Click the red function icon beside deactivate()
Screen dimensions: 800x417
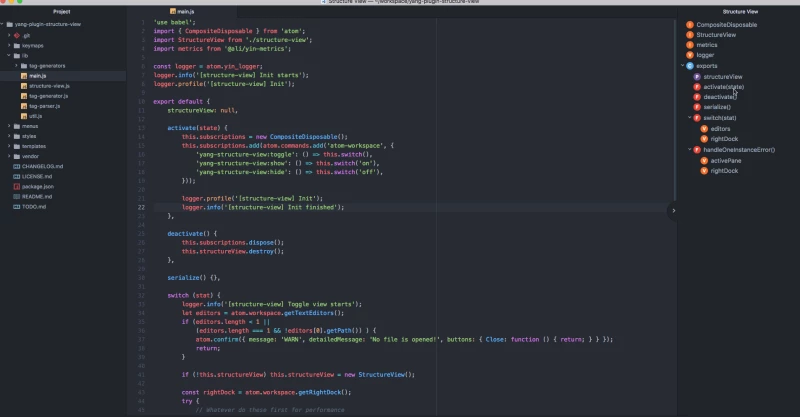pyautogui.click(x=697, y=97)
